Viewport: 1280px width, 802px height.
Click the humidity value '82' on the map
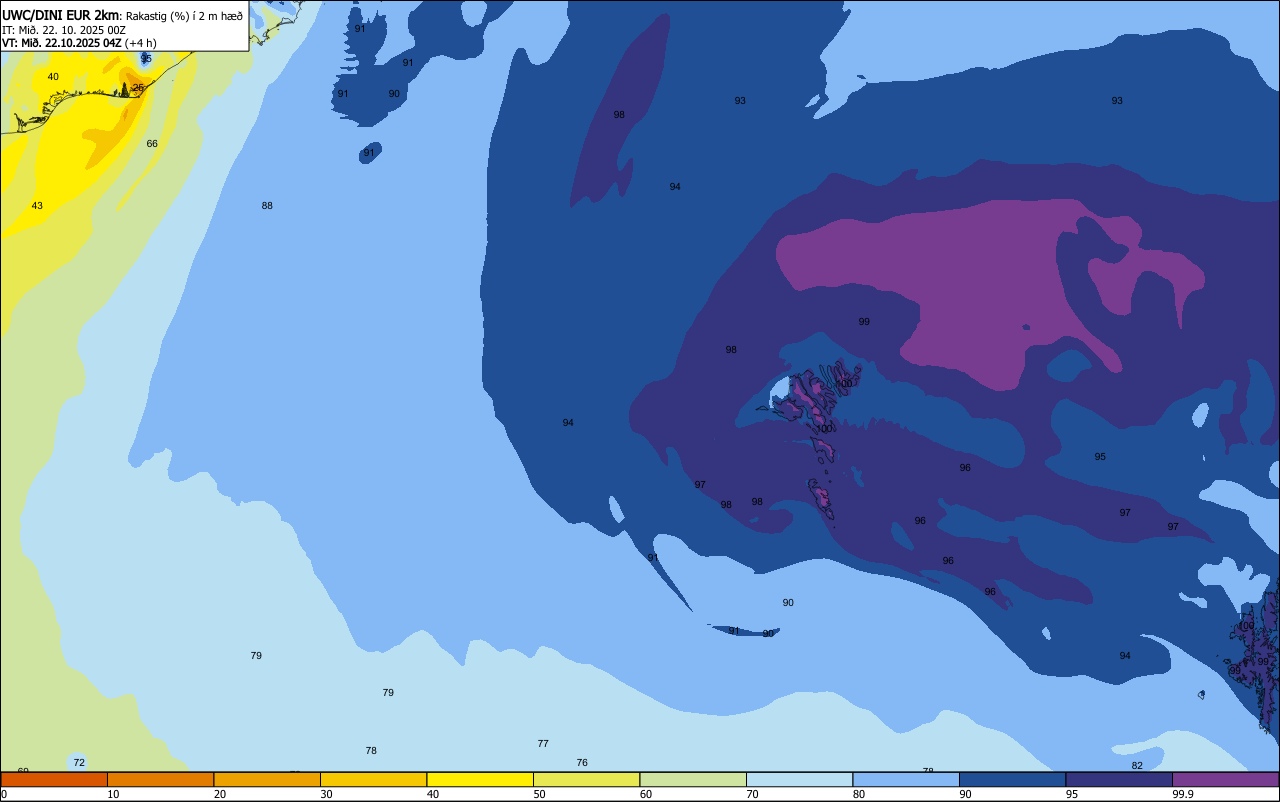(1137, 766)
